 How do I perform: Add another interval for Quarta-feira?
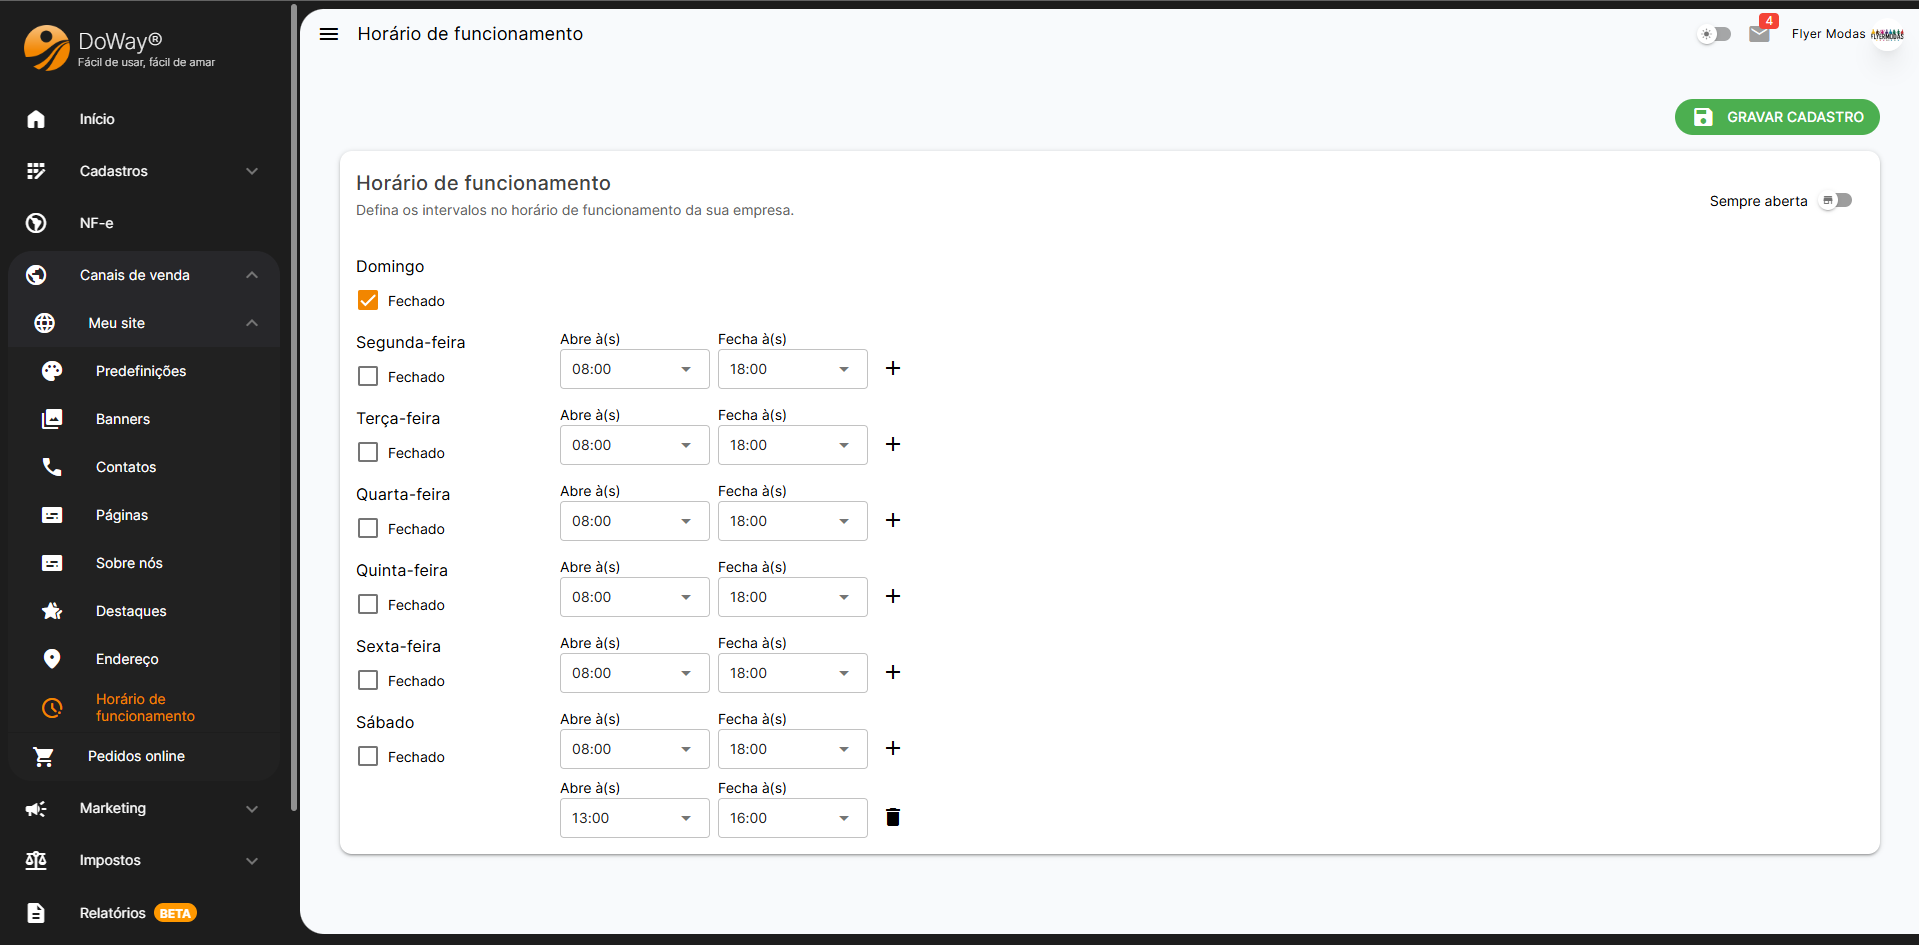click(x=893, y=521)
